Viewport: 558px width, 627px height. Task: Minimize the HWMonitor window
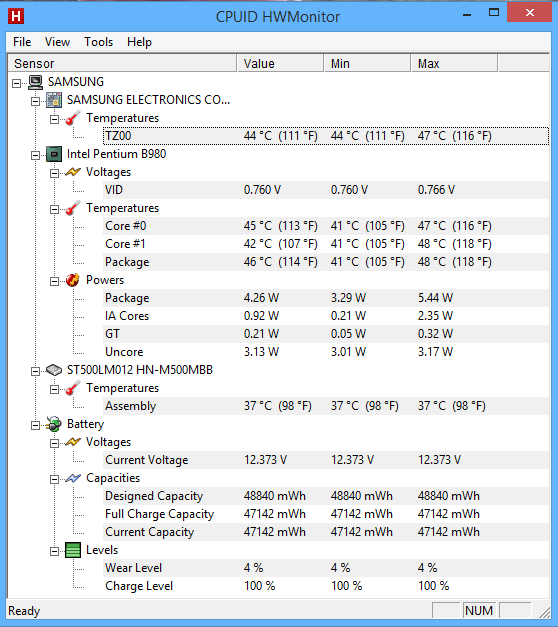(x=466, y=13)
